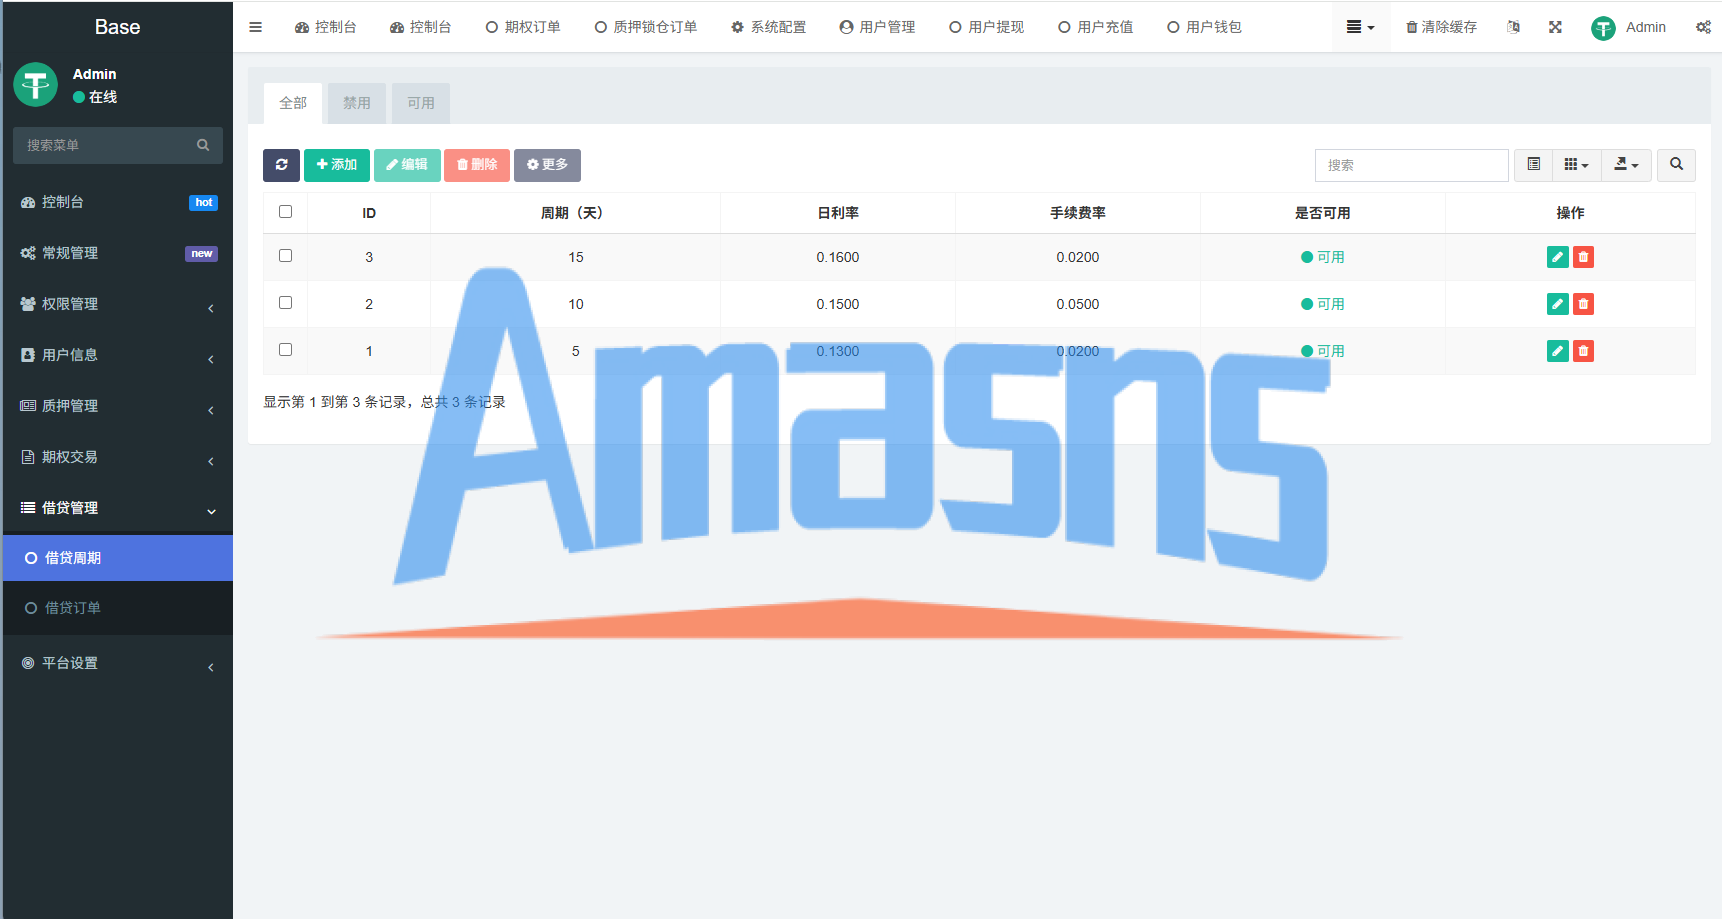
Task: Click the Admin avatar in the sidebar
Action: tap(36, 85)
